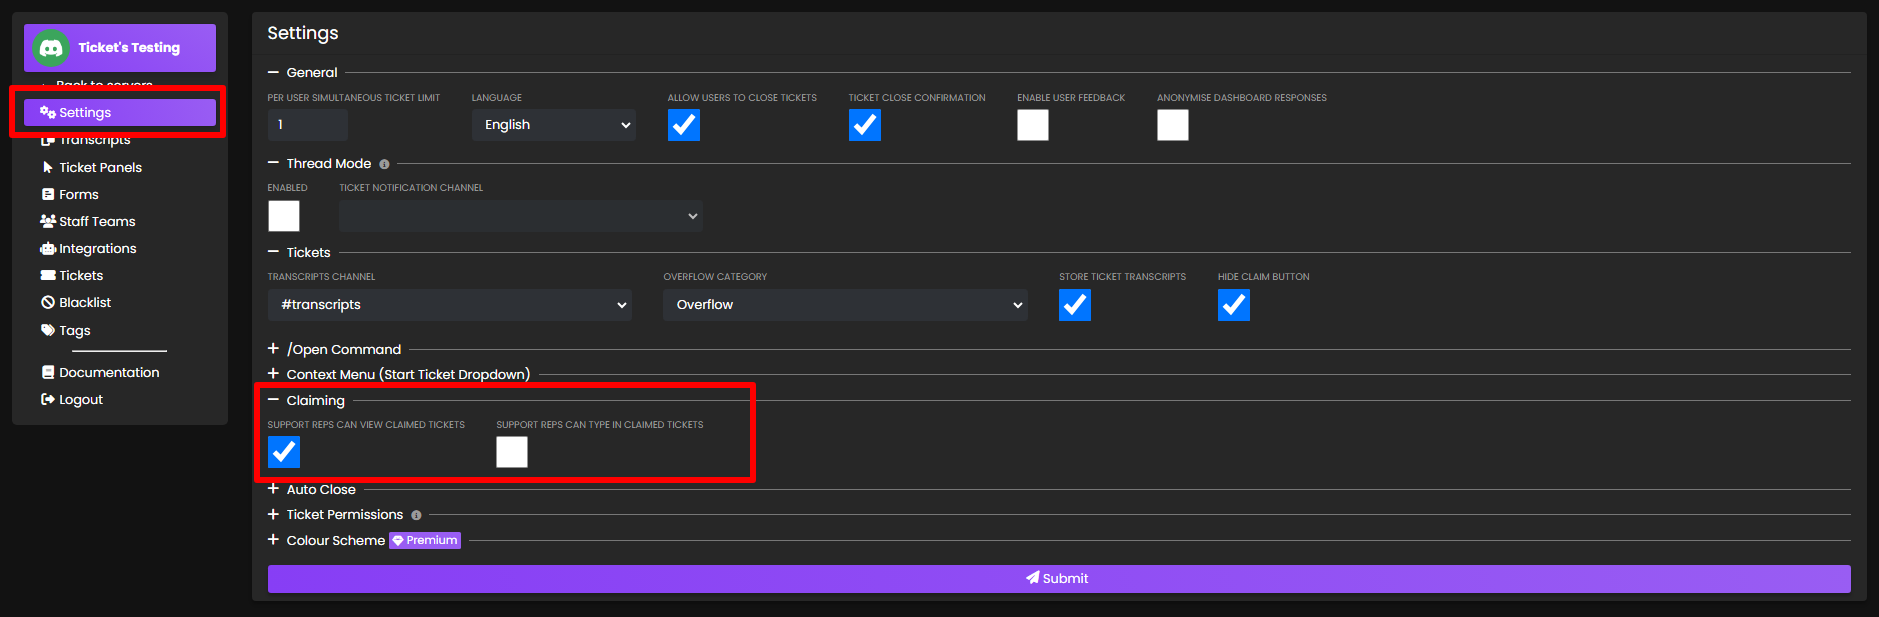Click the book icon beside Documentation
The width and height of the screenshot is (1879, 617).
point(47,372)
